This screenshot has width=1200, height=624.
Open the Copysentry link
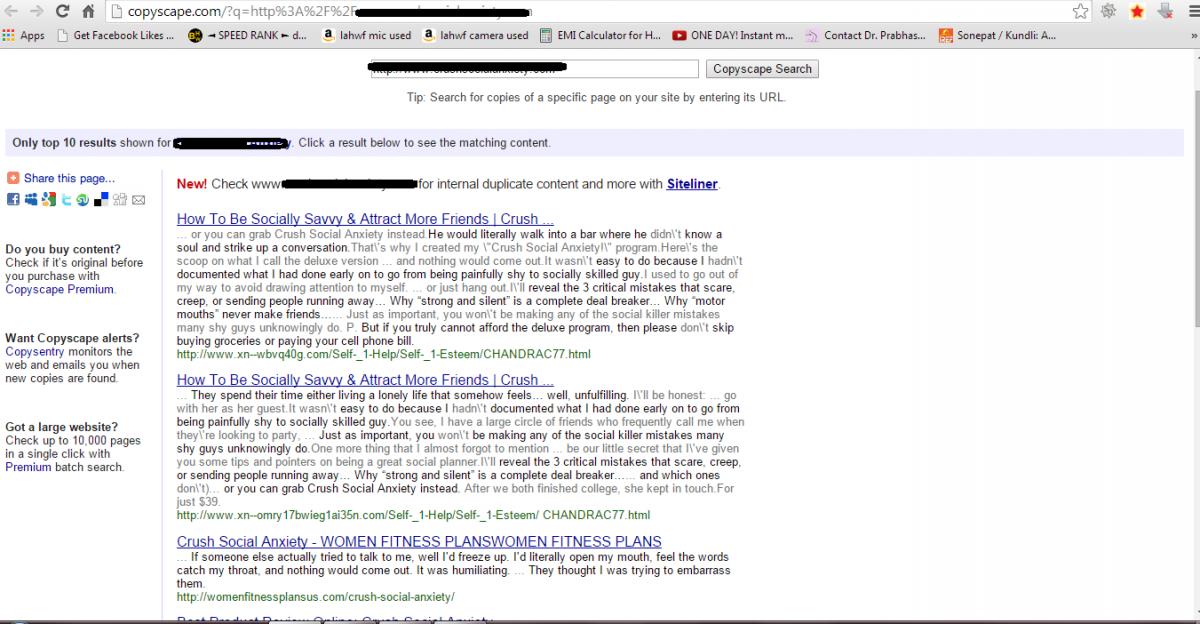pyautogui.click(x=33, y=352)
